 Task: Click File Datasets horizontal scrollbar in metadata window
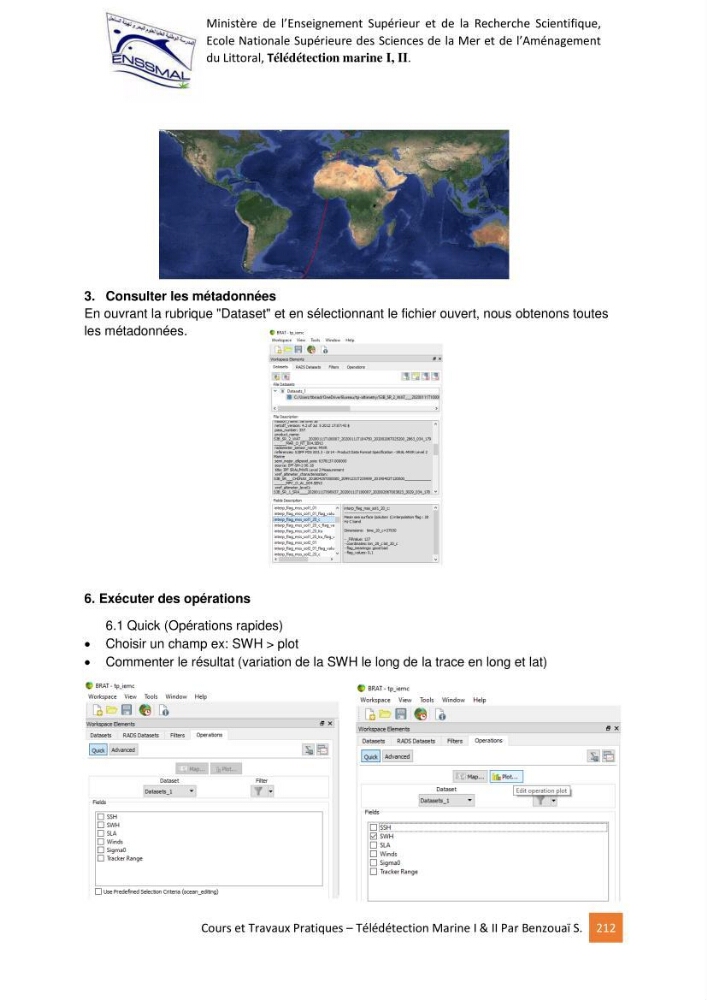point(356,408)
